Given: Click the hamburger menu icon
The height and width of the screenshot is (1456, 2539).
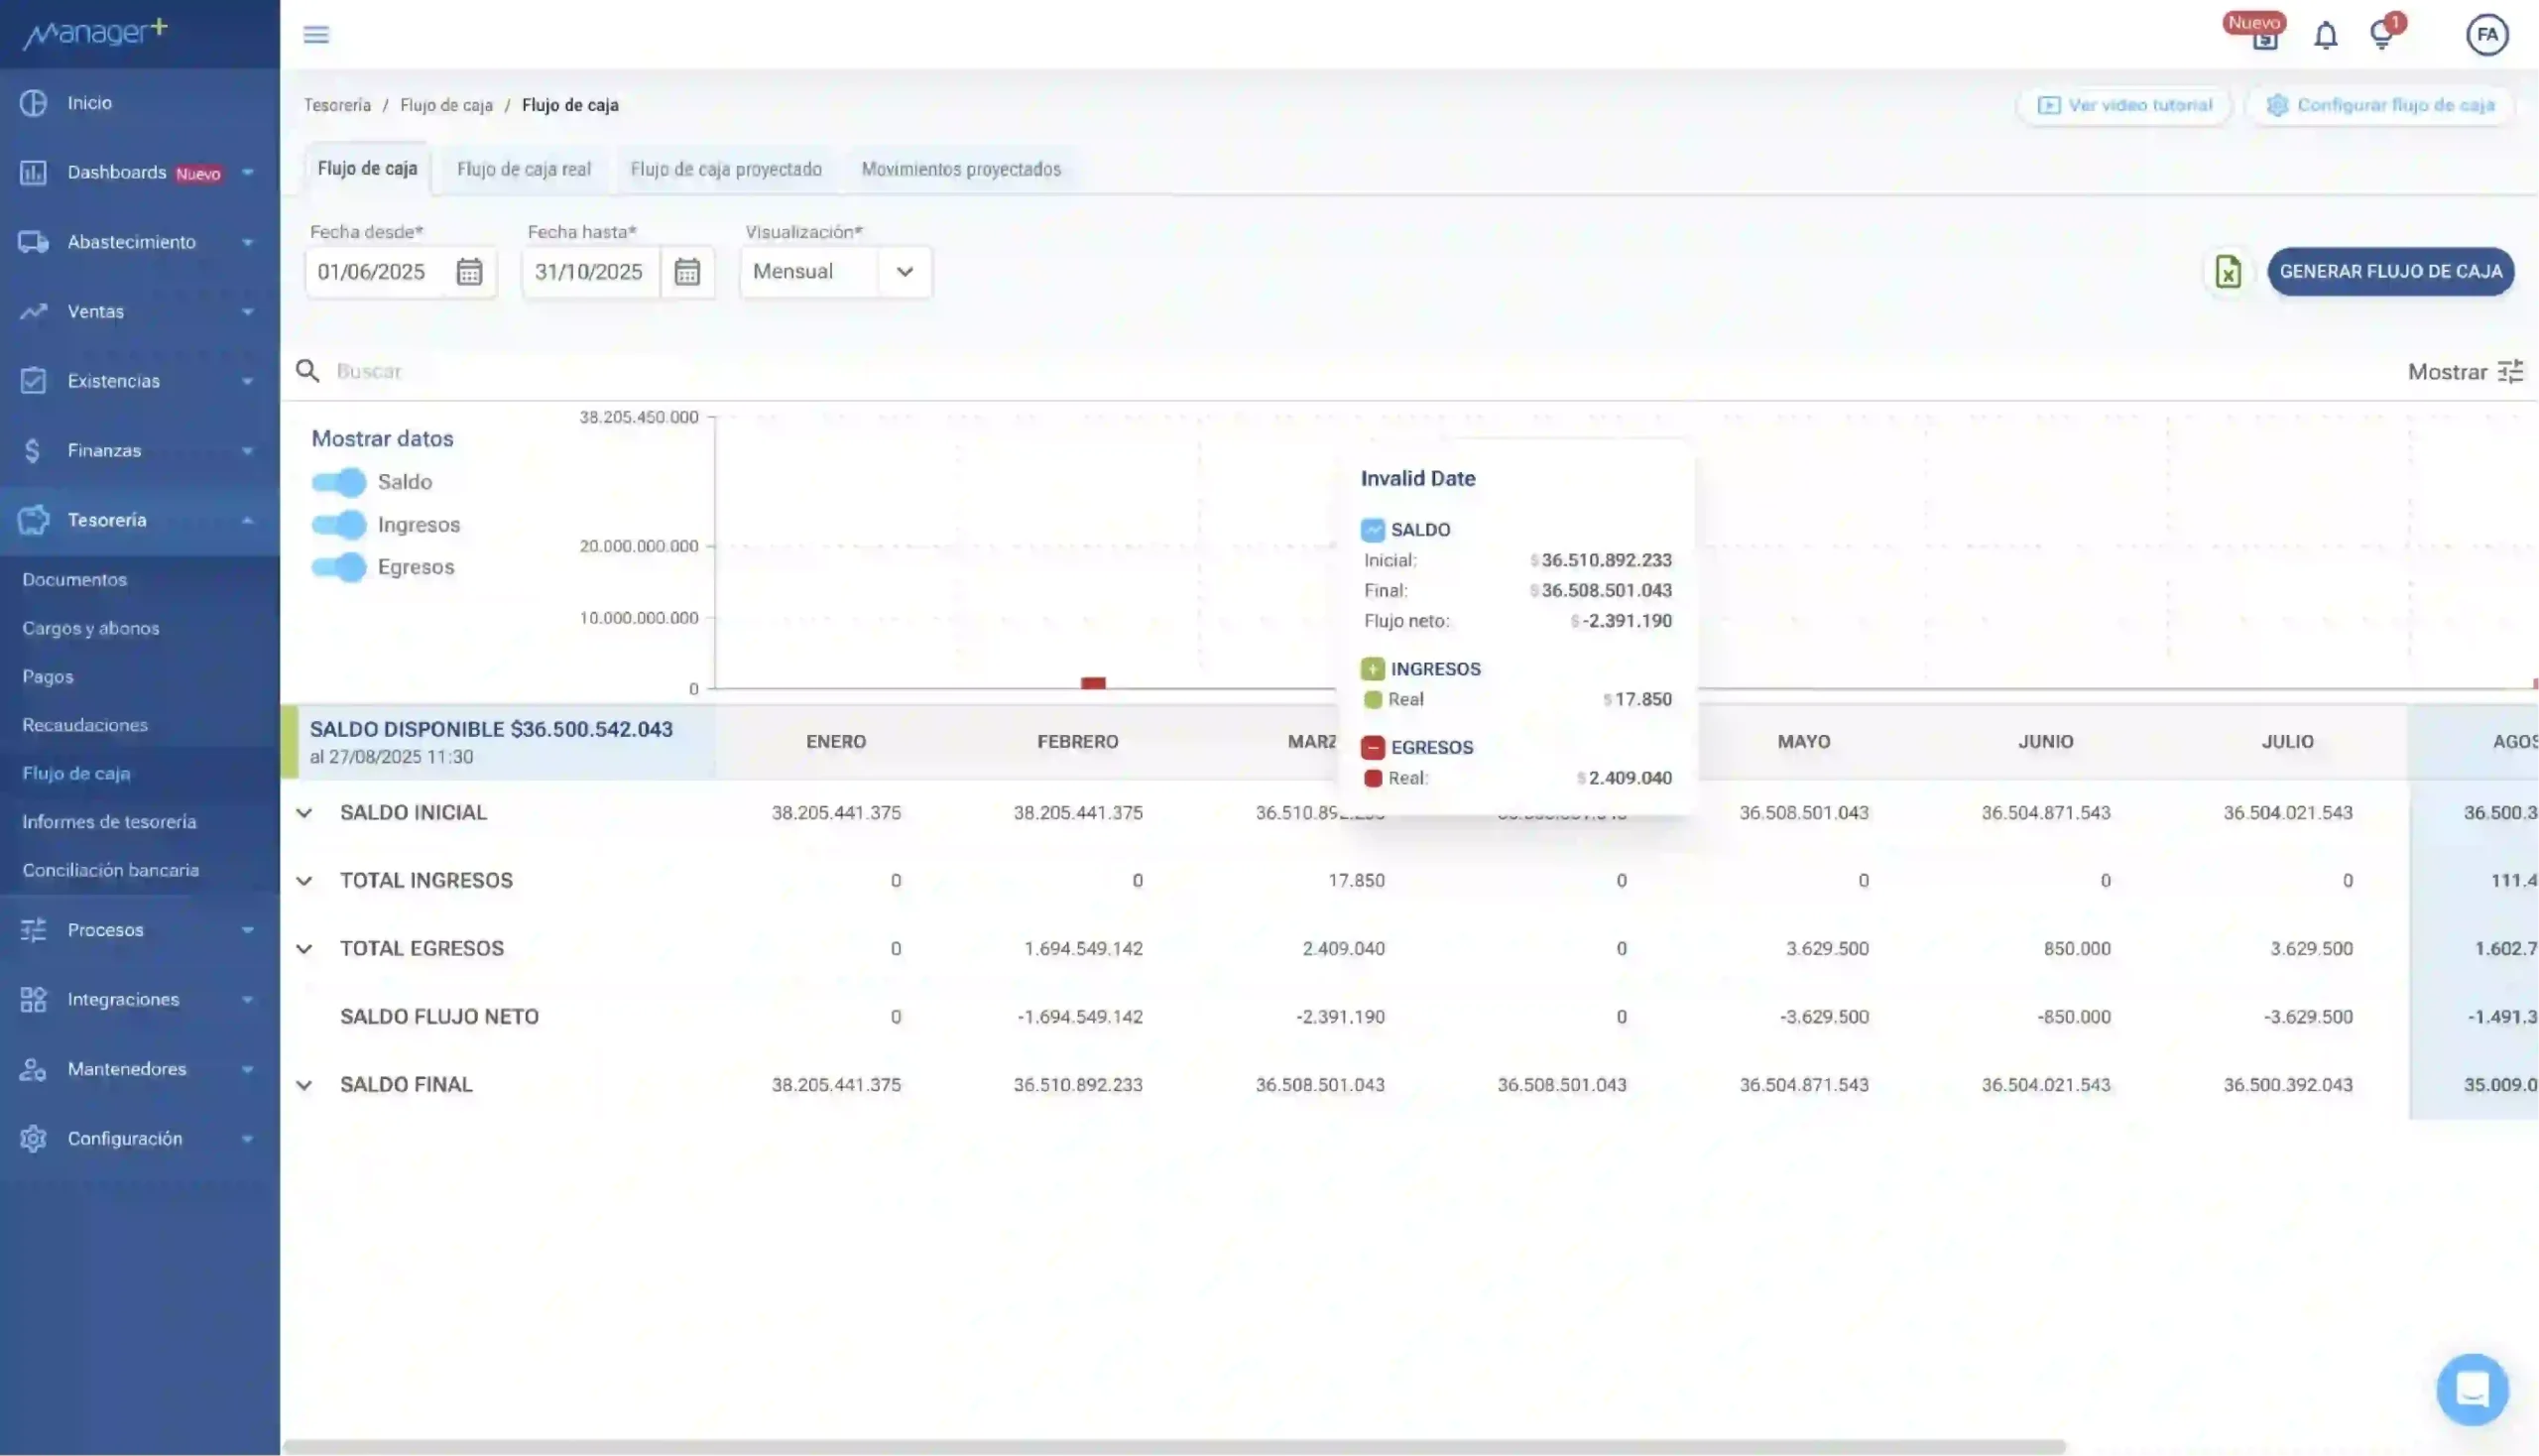Looking at the screenshot, I should point(316,35).
